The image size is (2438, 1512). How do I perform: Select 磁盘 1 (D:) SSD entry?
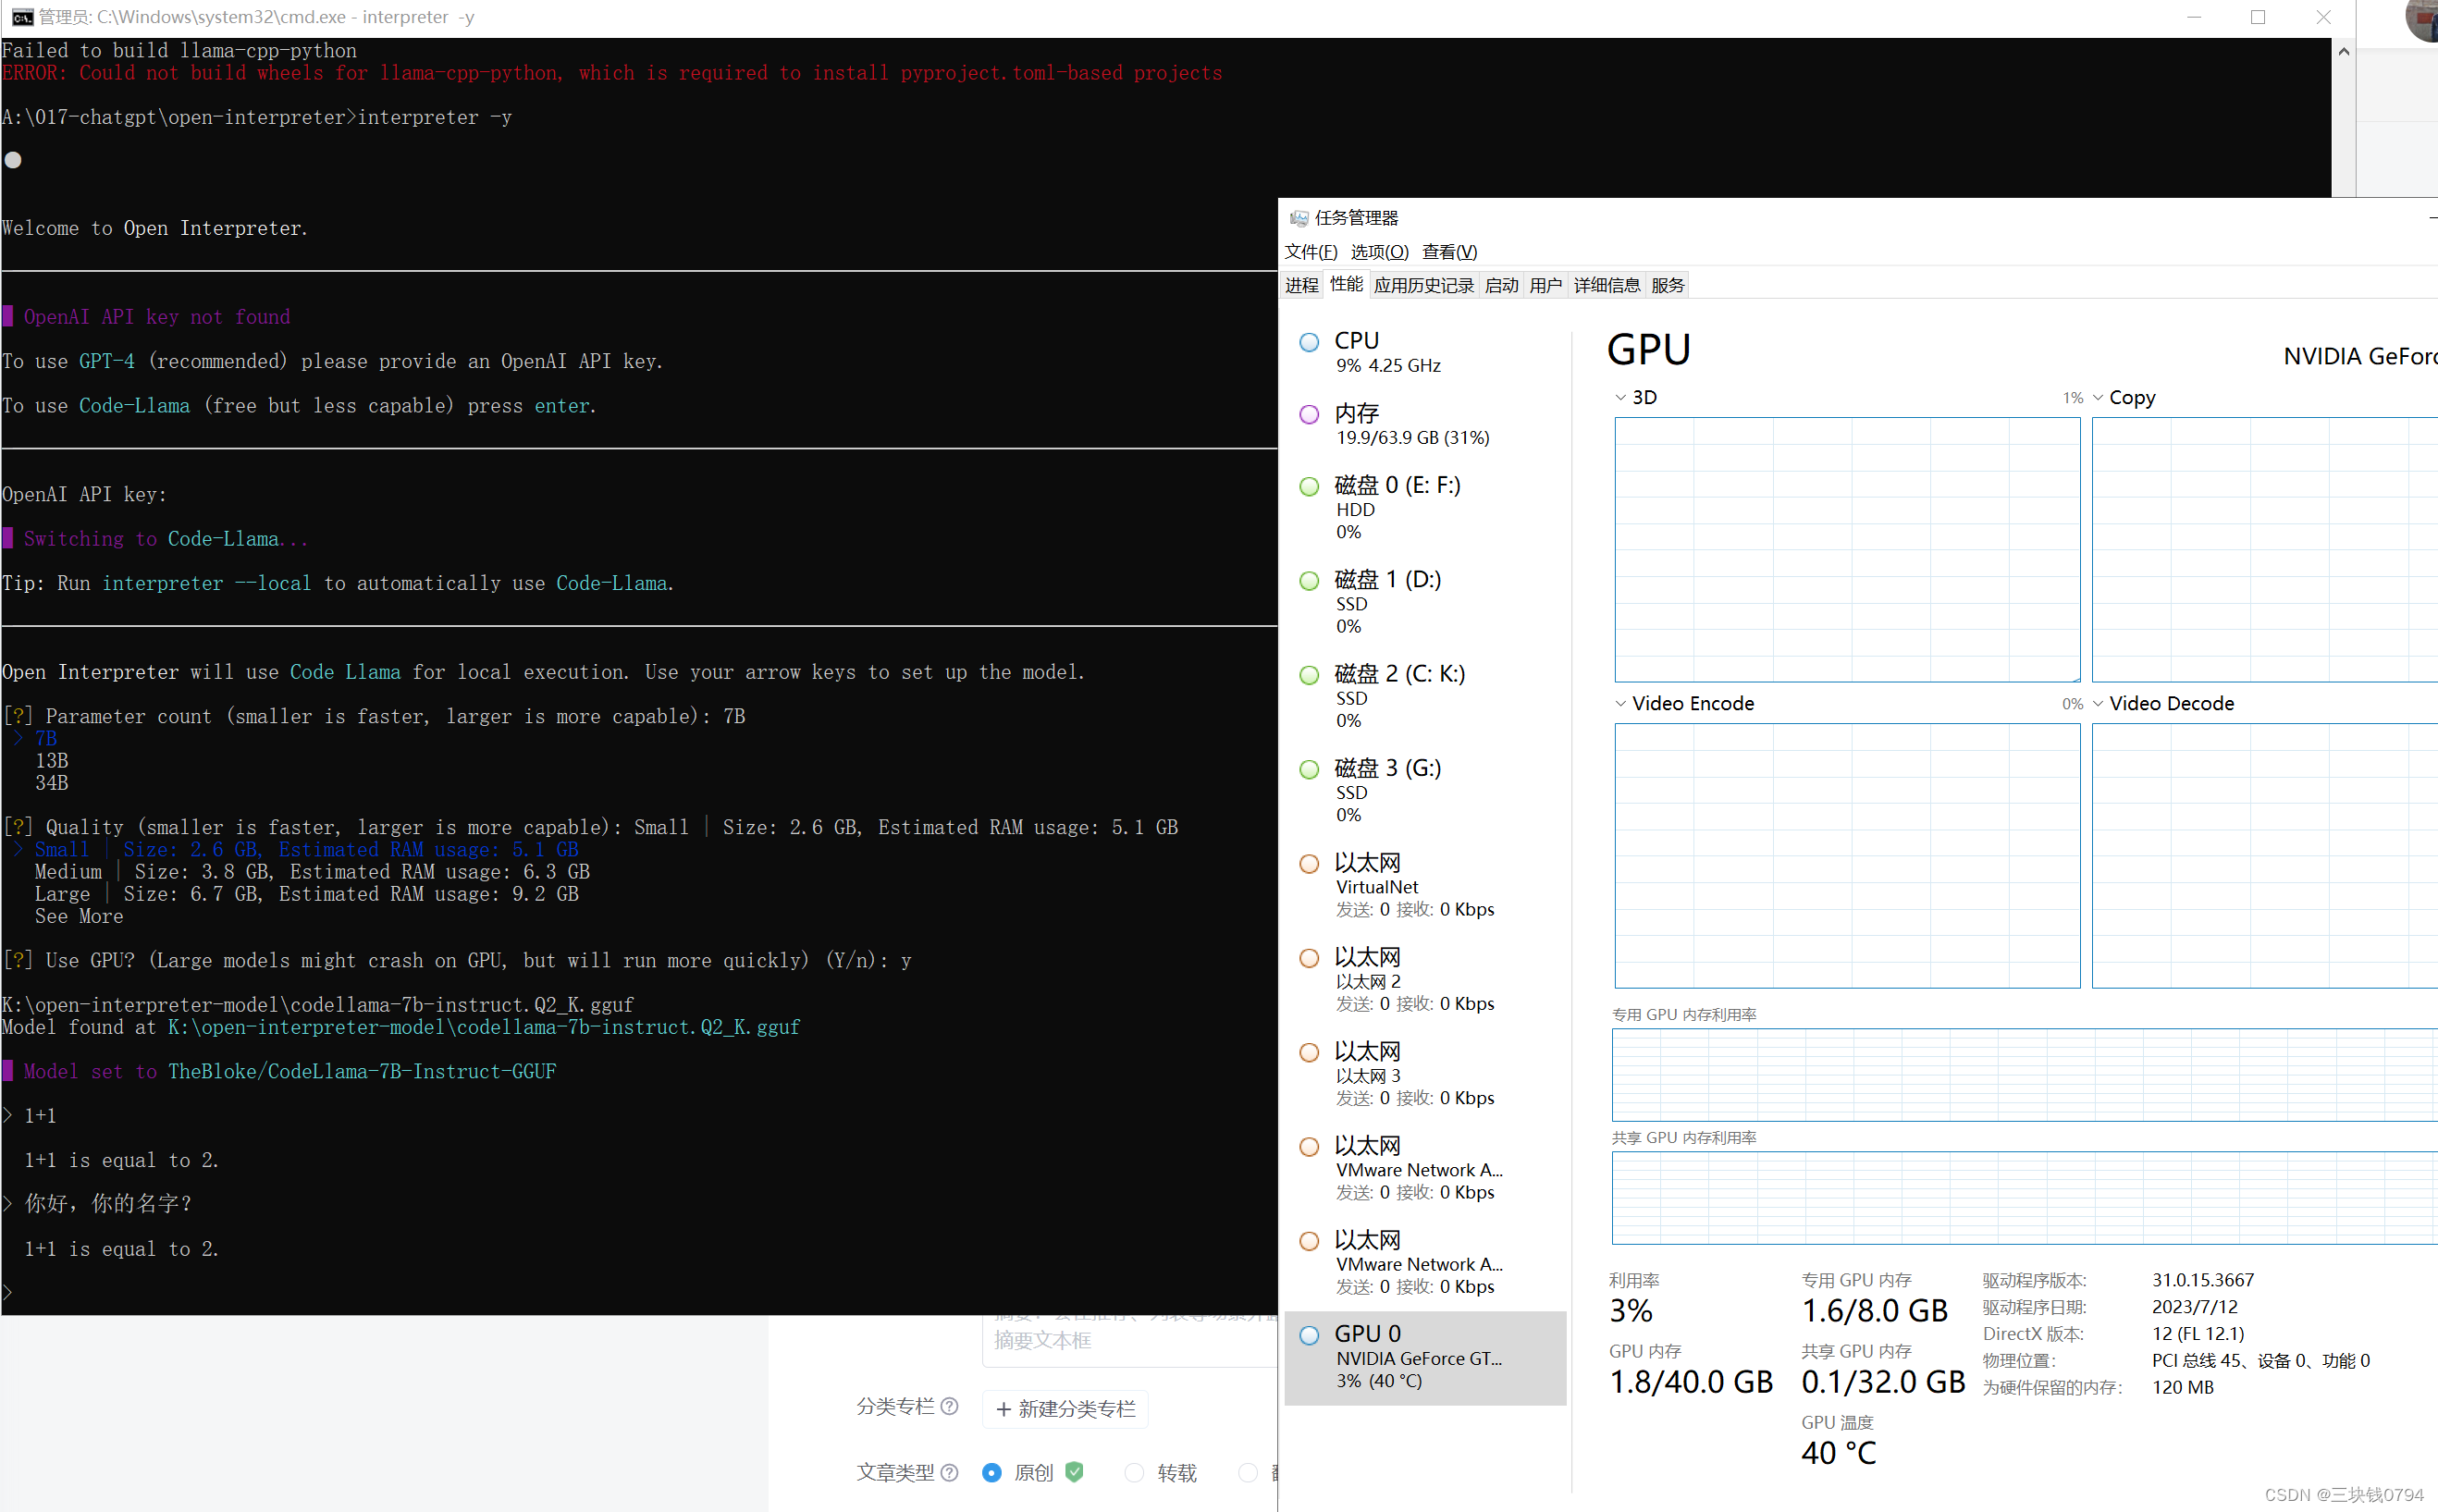pos(1424,602)
